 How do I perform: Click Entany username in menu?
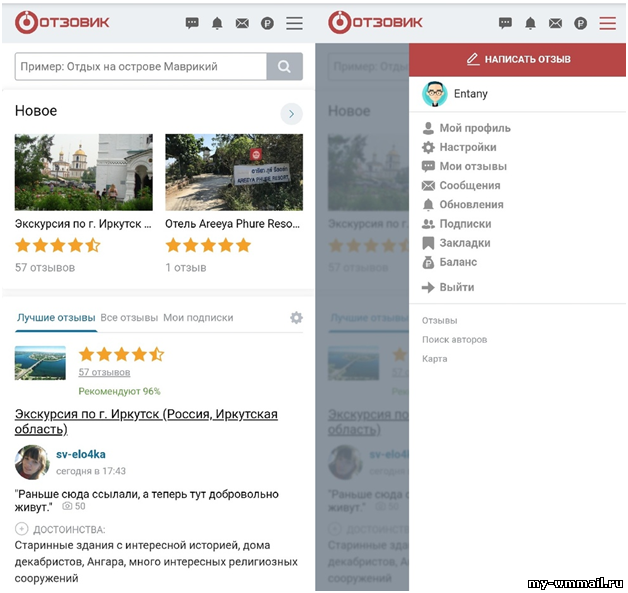[x=471, y=94]
